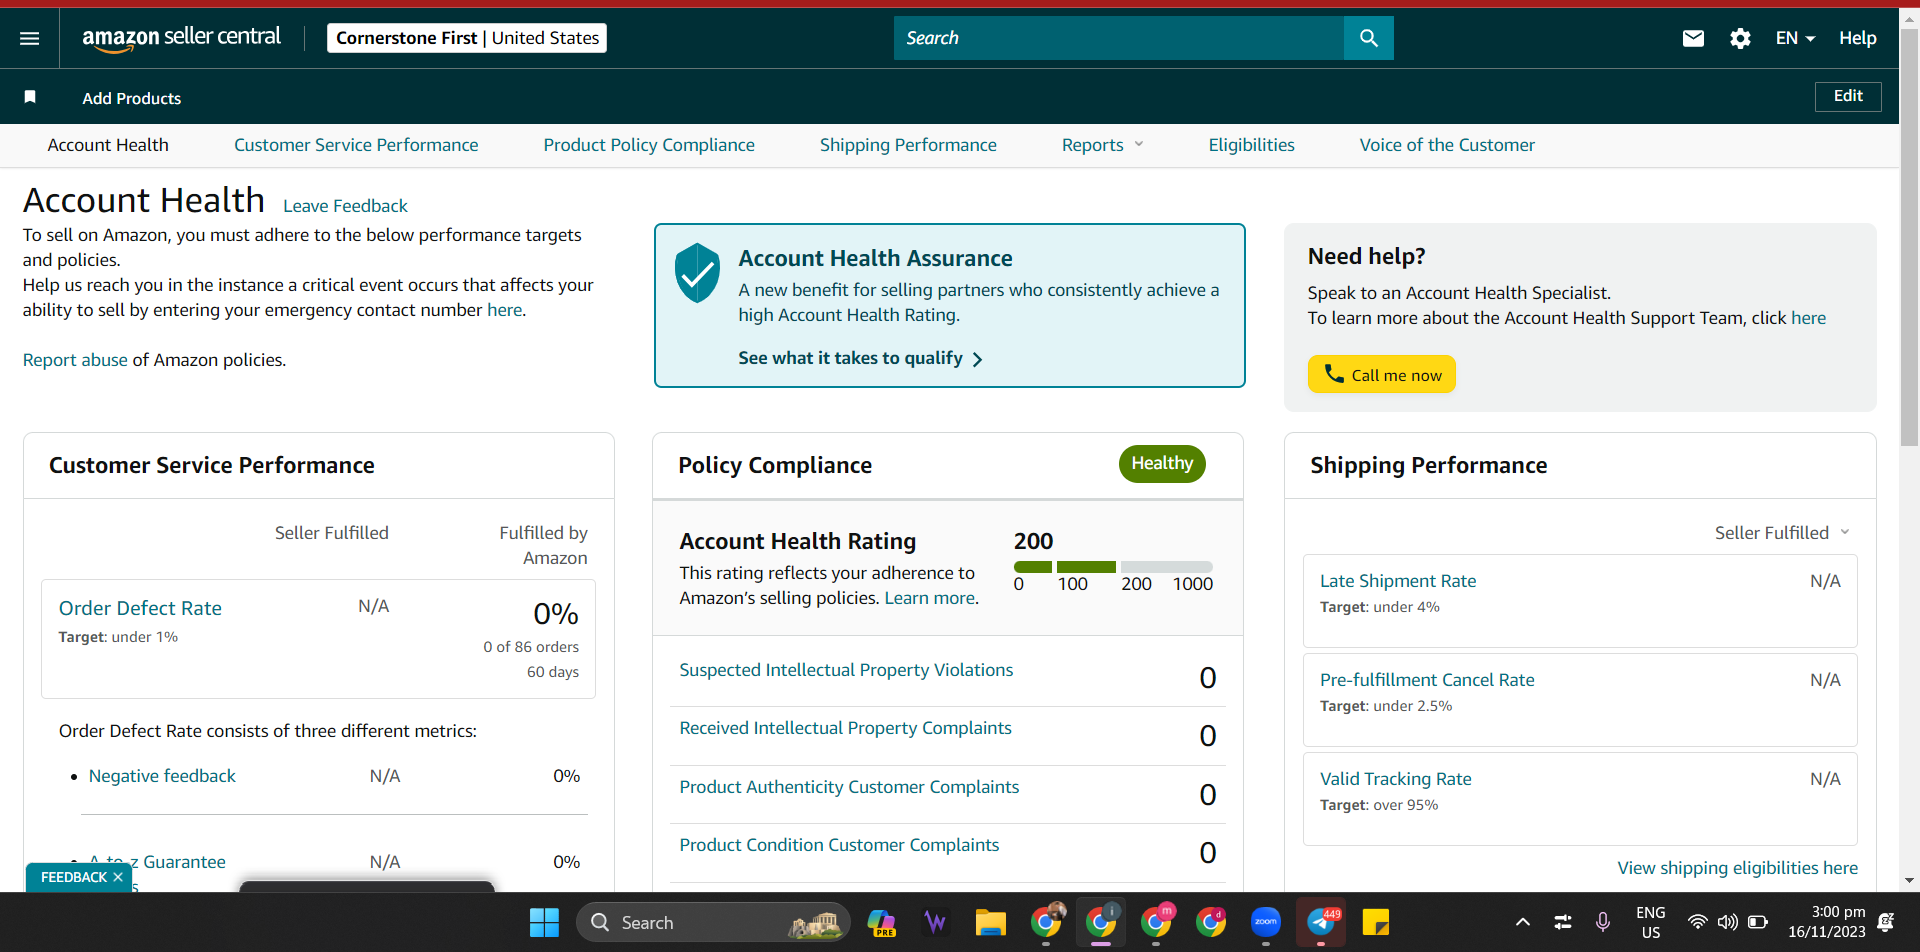
Task: Open the Cornerstone First United States account switcher
Action: coord(467,38)
